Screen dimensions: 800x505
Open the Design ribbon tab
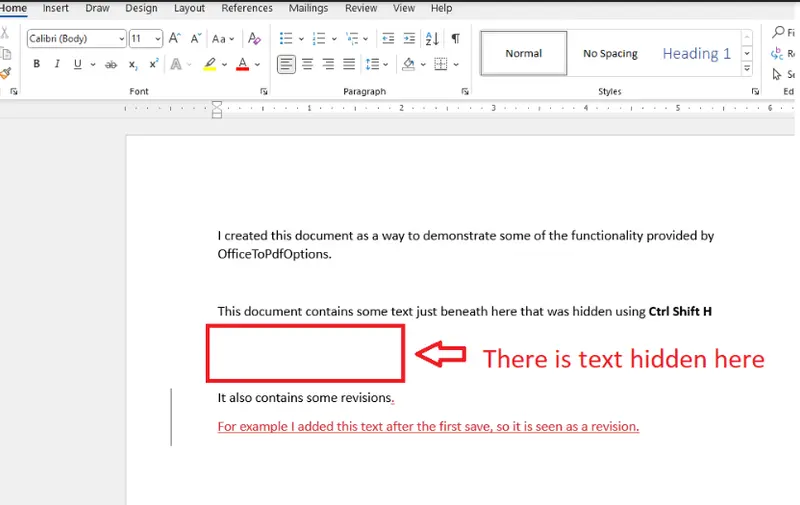(141, 8)
